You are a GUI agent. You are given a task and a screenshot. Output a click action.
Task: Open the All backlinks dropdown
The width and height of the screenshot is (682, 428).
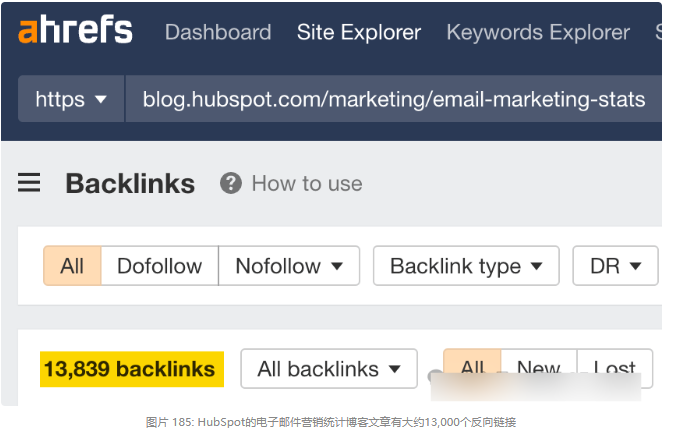pyautogui.click(x=329, y=369)
